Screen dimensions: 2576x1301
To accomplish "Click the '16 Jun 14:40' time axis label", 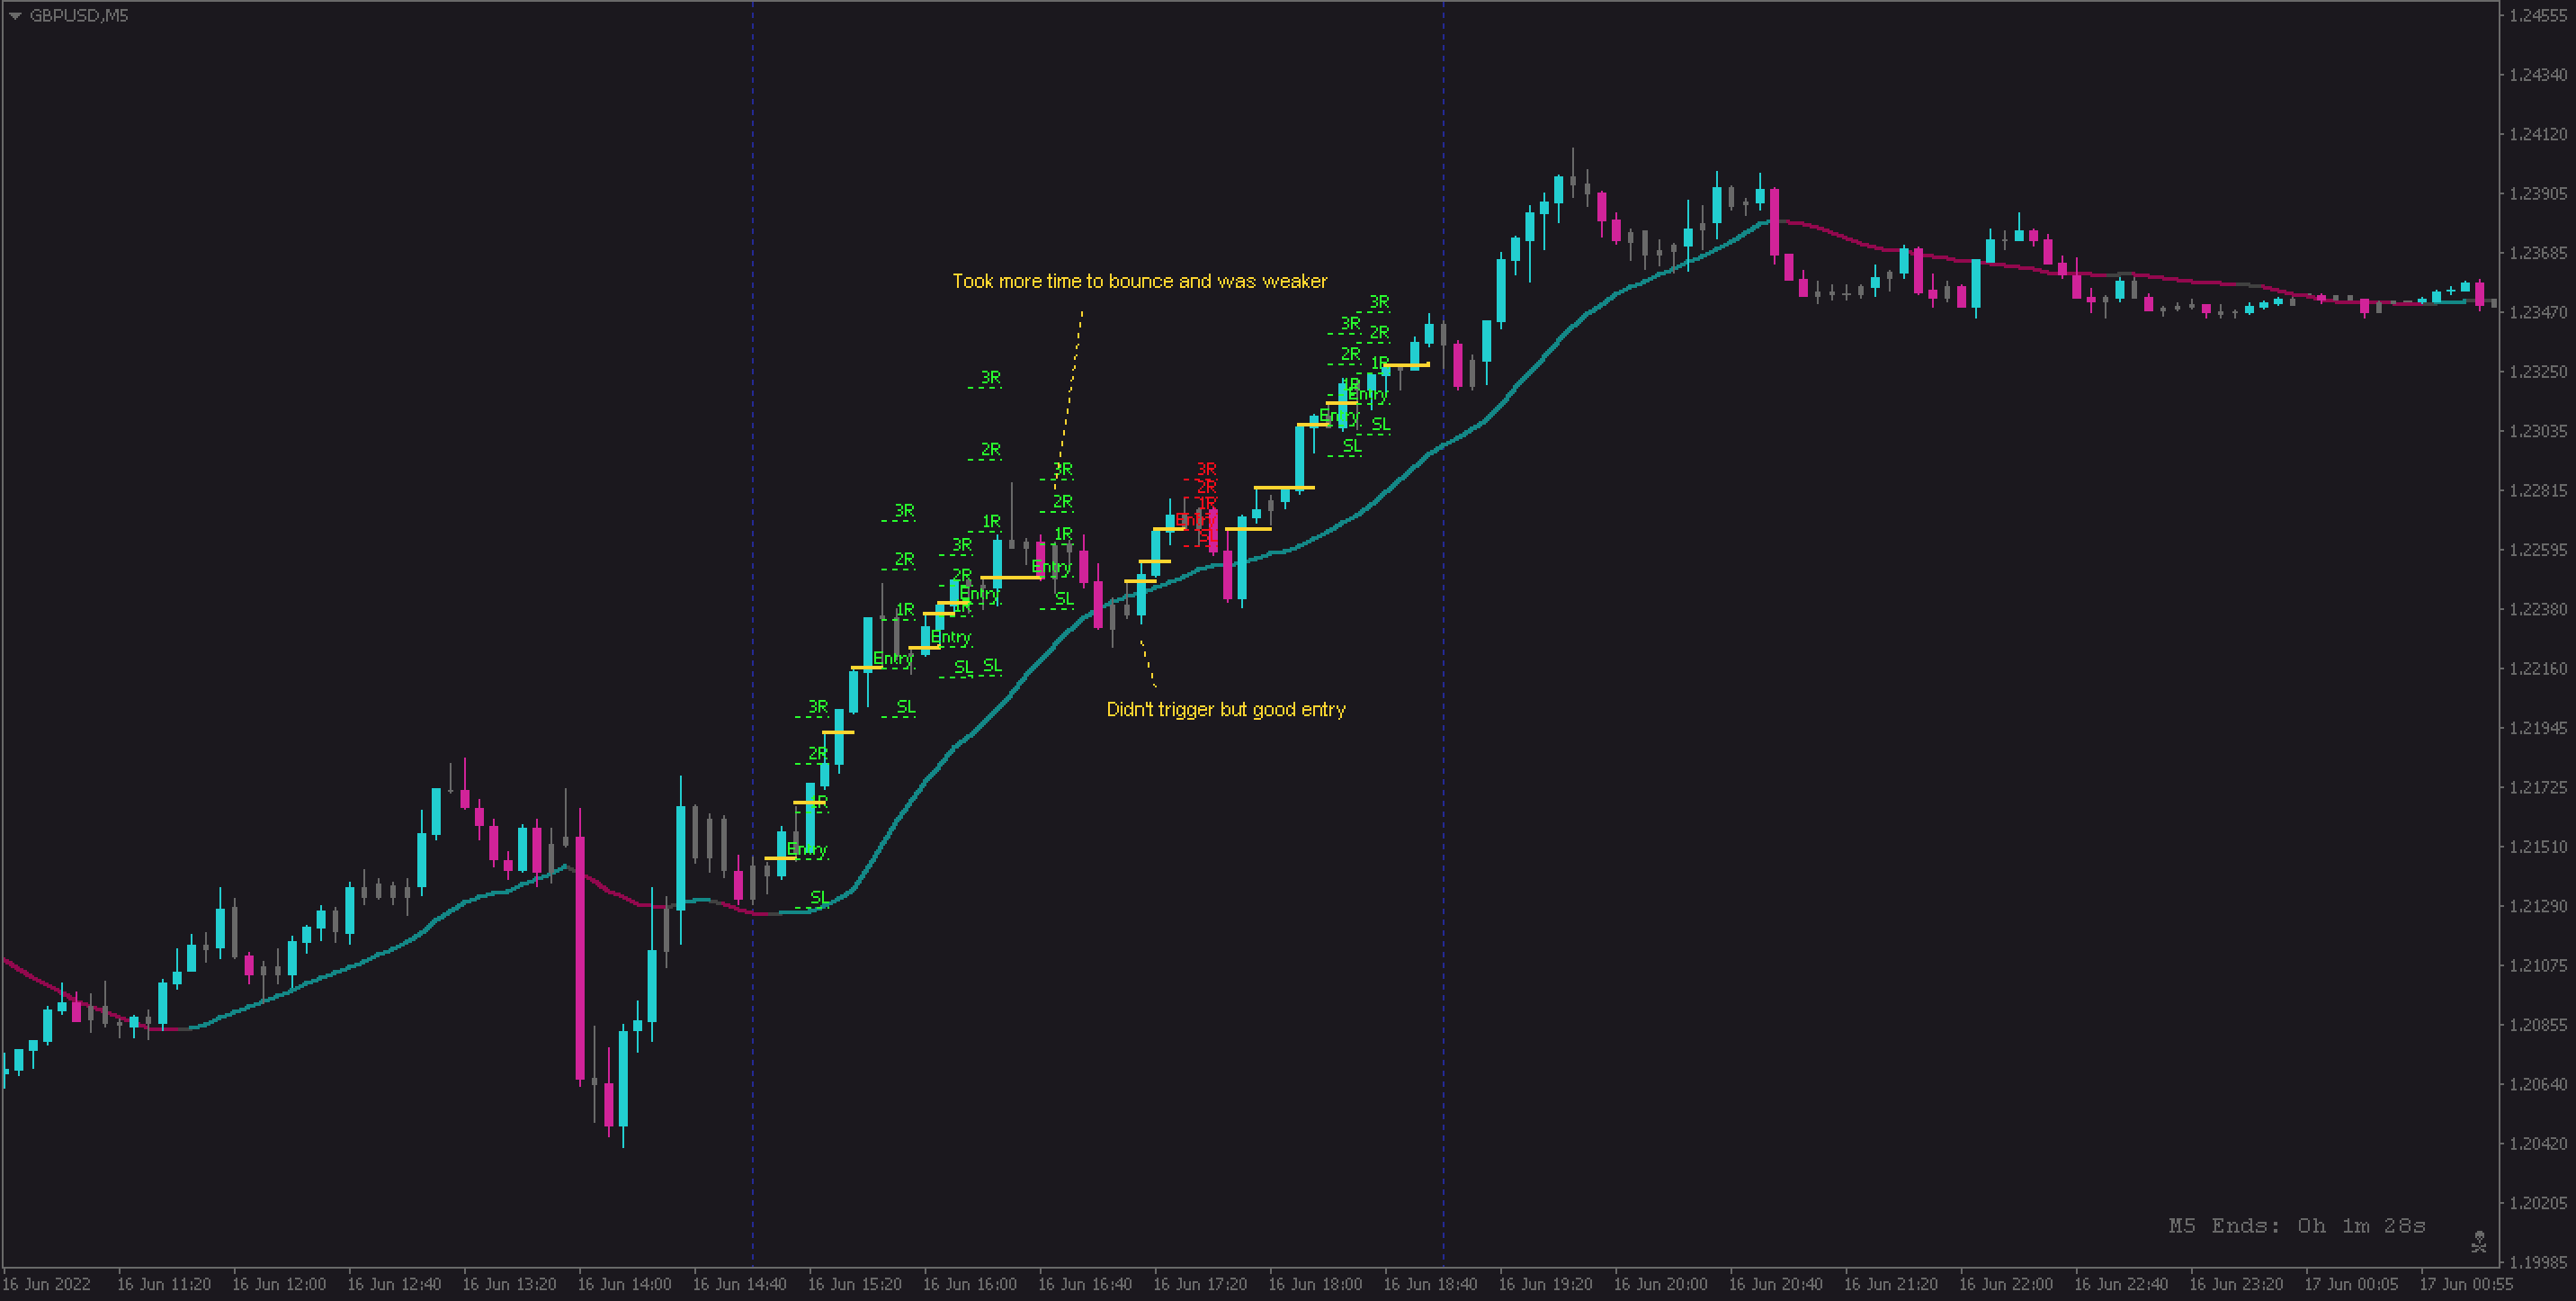I will pyautogui.click(x=739, y=1284).
